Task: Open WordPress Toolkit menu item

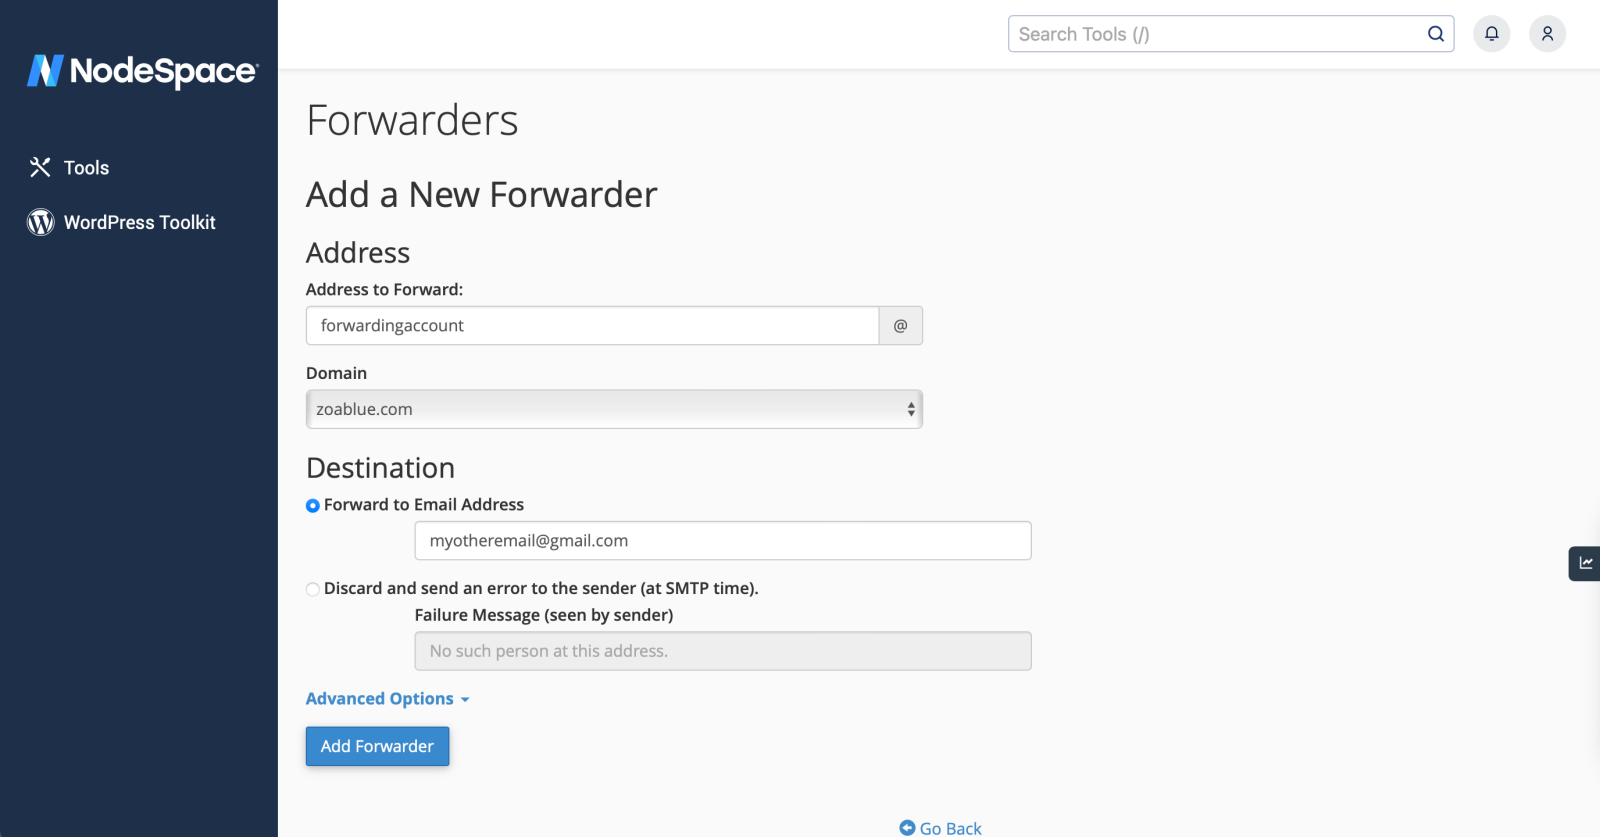Action: [x=139, y=222]
